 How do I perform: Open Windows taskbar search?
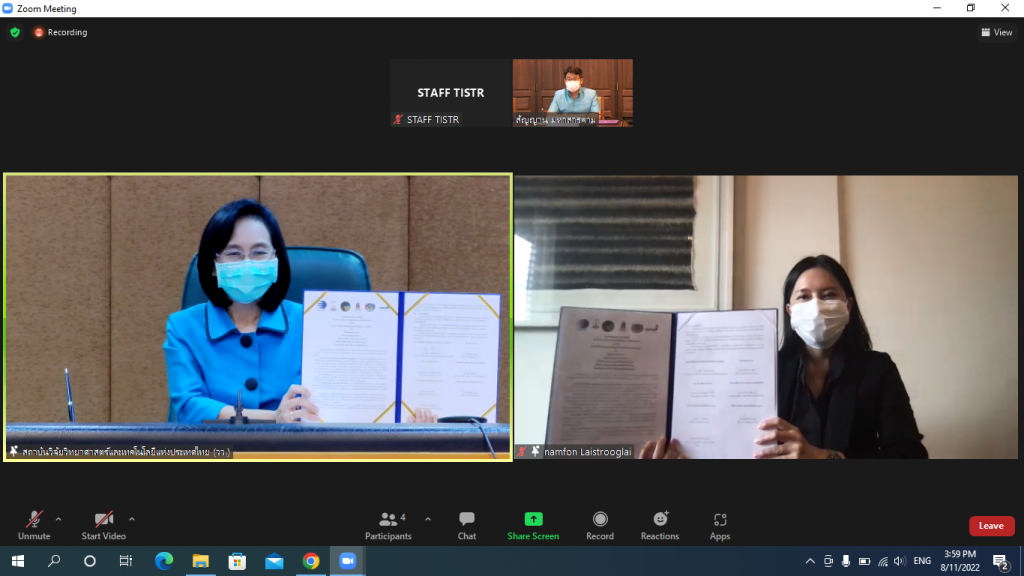pos(54,561)
